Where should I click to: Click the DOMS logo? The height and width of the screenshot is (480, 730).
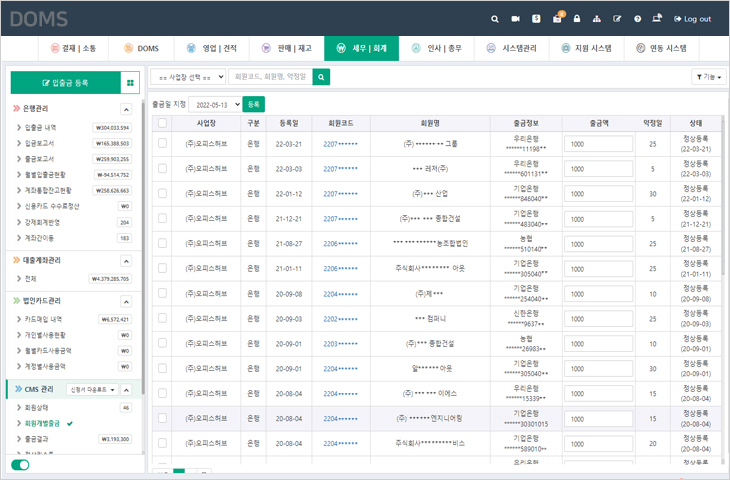(39, 19)
